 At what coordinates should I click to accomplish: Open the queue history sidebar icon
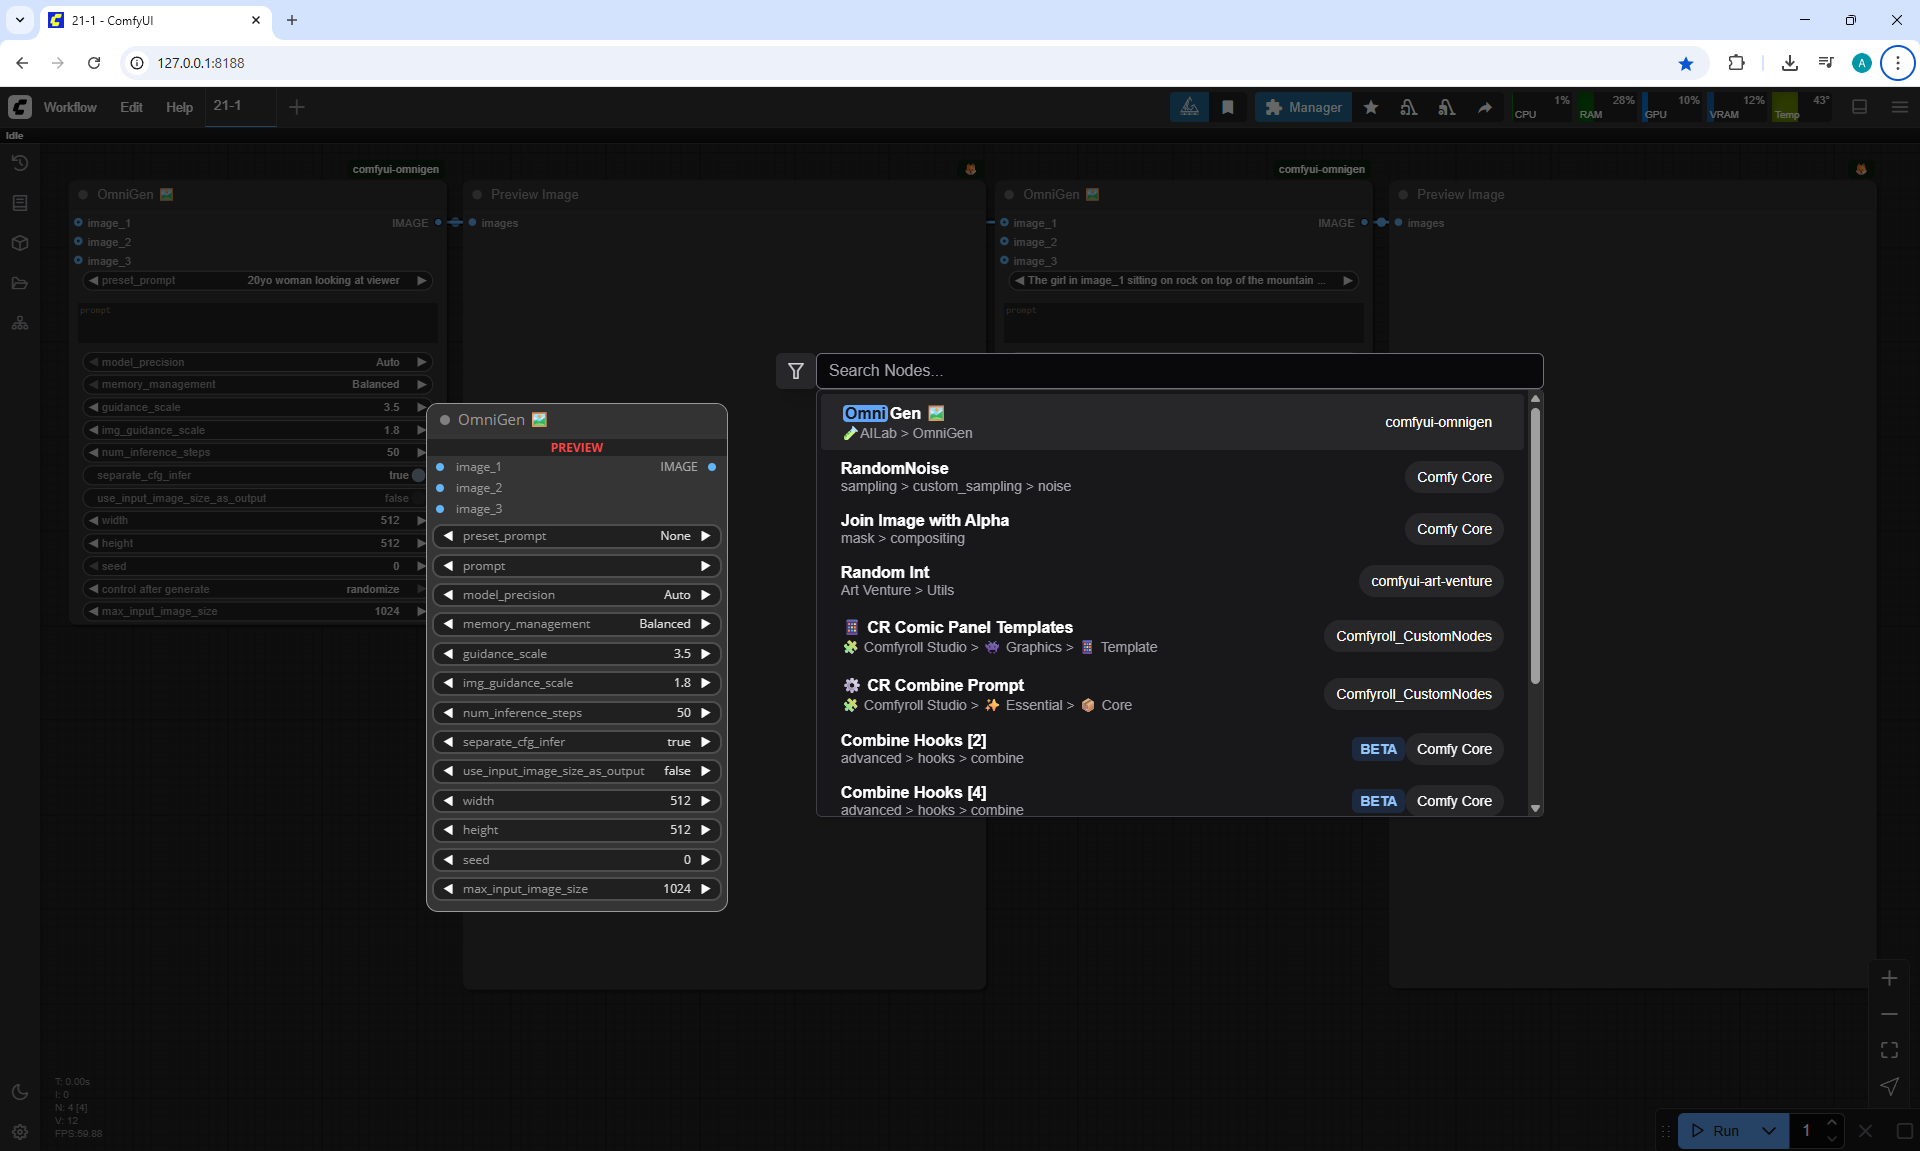(x=20, y=163)
